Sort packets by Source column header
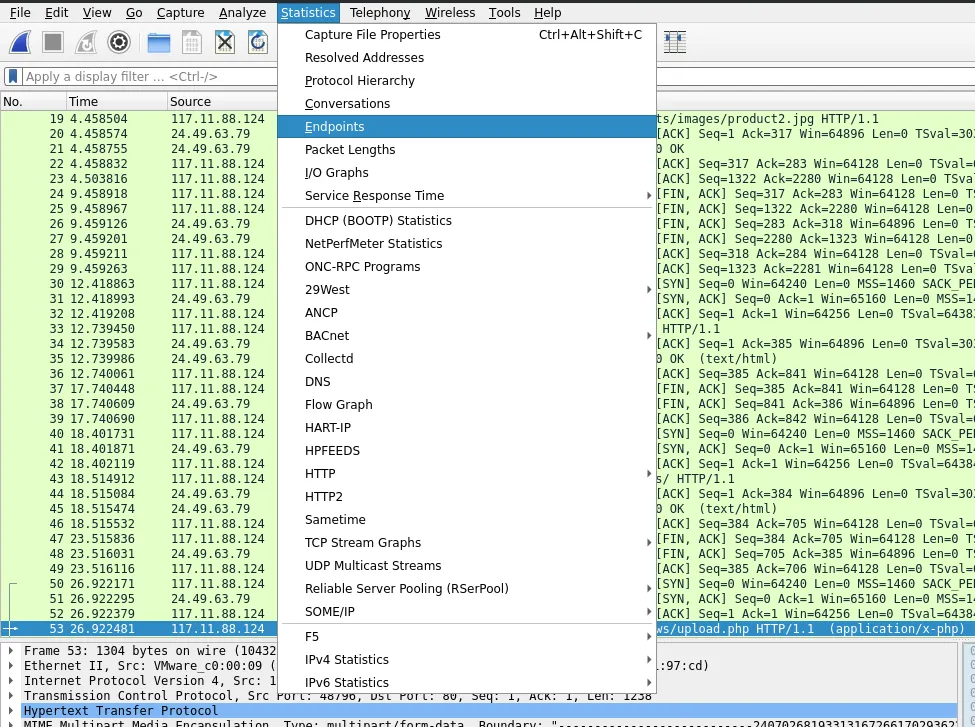 click(222, 101)
